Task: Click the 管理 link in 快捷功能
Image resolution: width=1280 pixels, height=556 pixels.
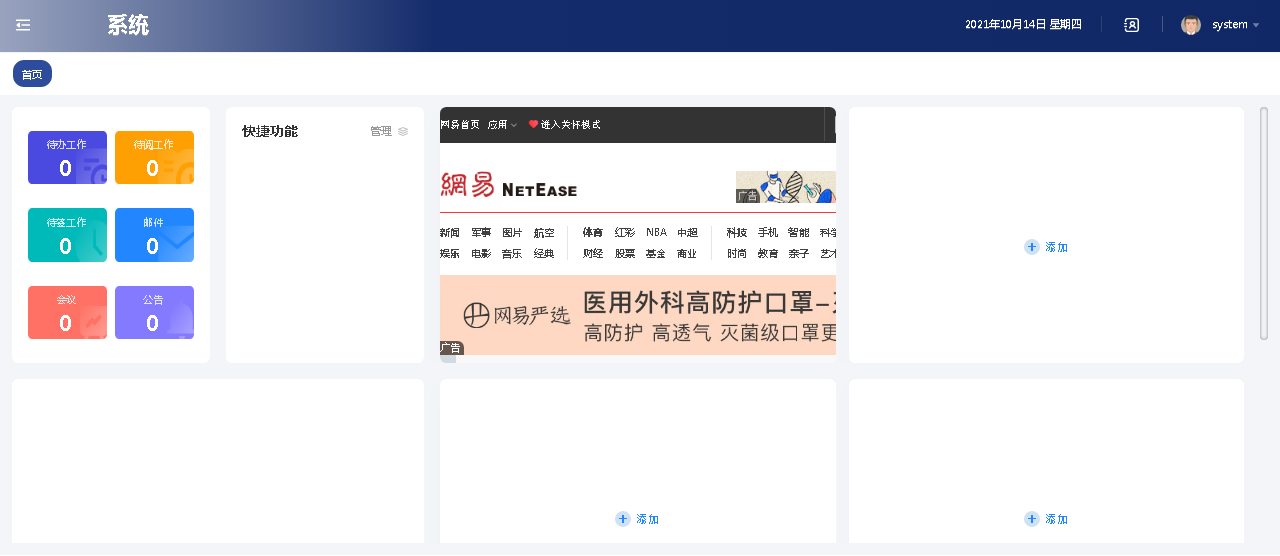Action: [x=381, y=131]
